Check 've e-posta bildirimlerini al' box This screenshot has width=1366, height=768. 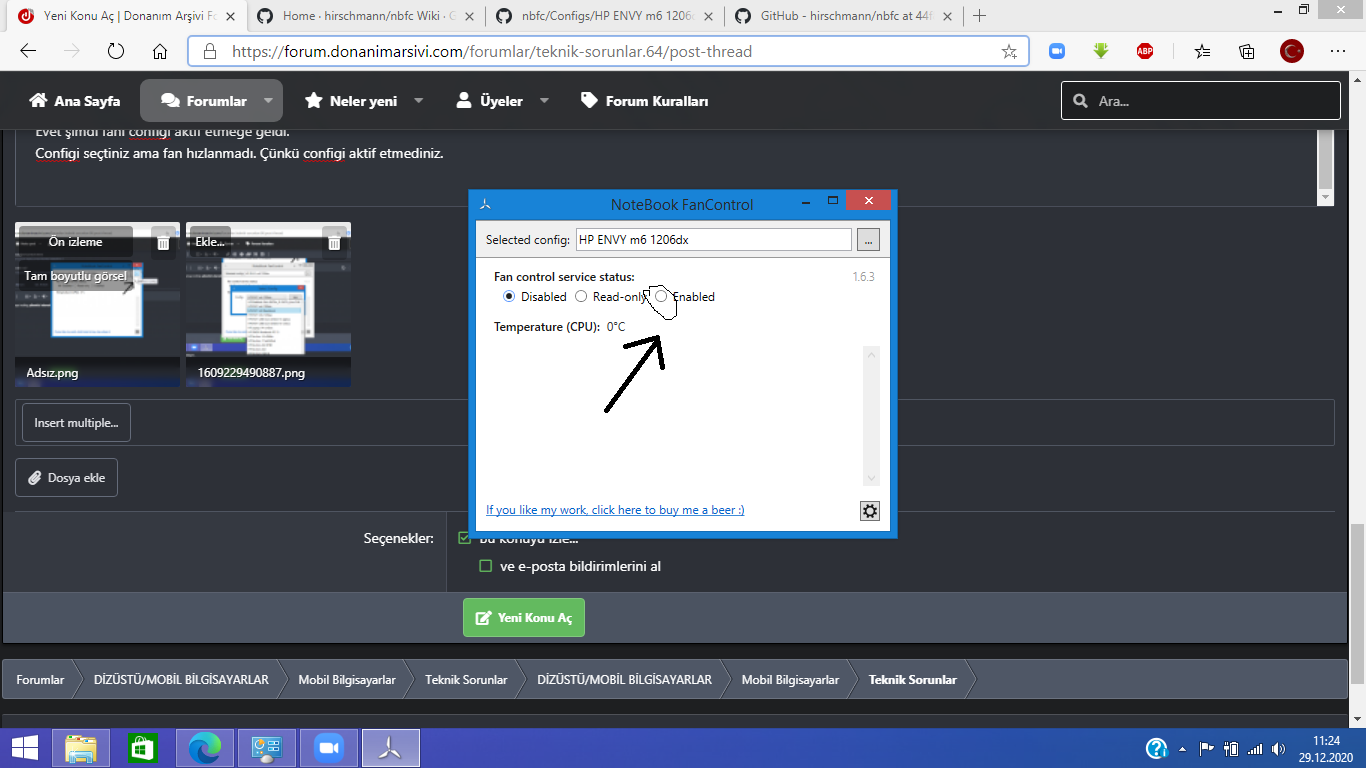coord(486,566)
